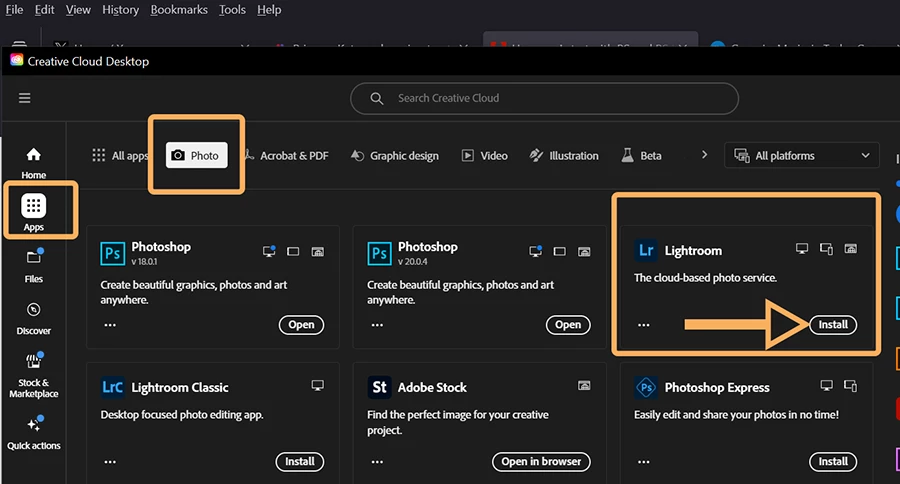Click the Lightroom Lr app icon

point(646,250)
